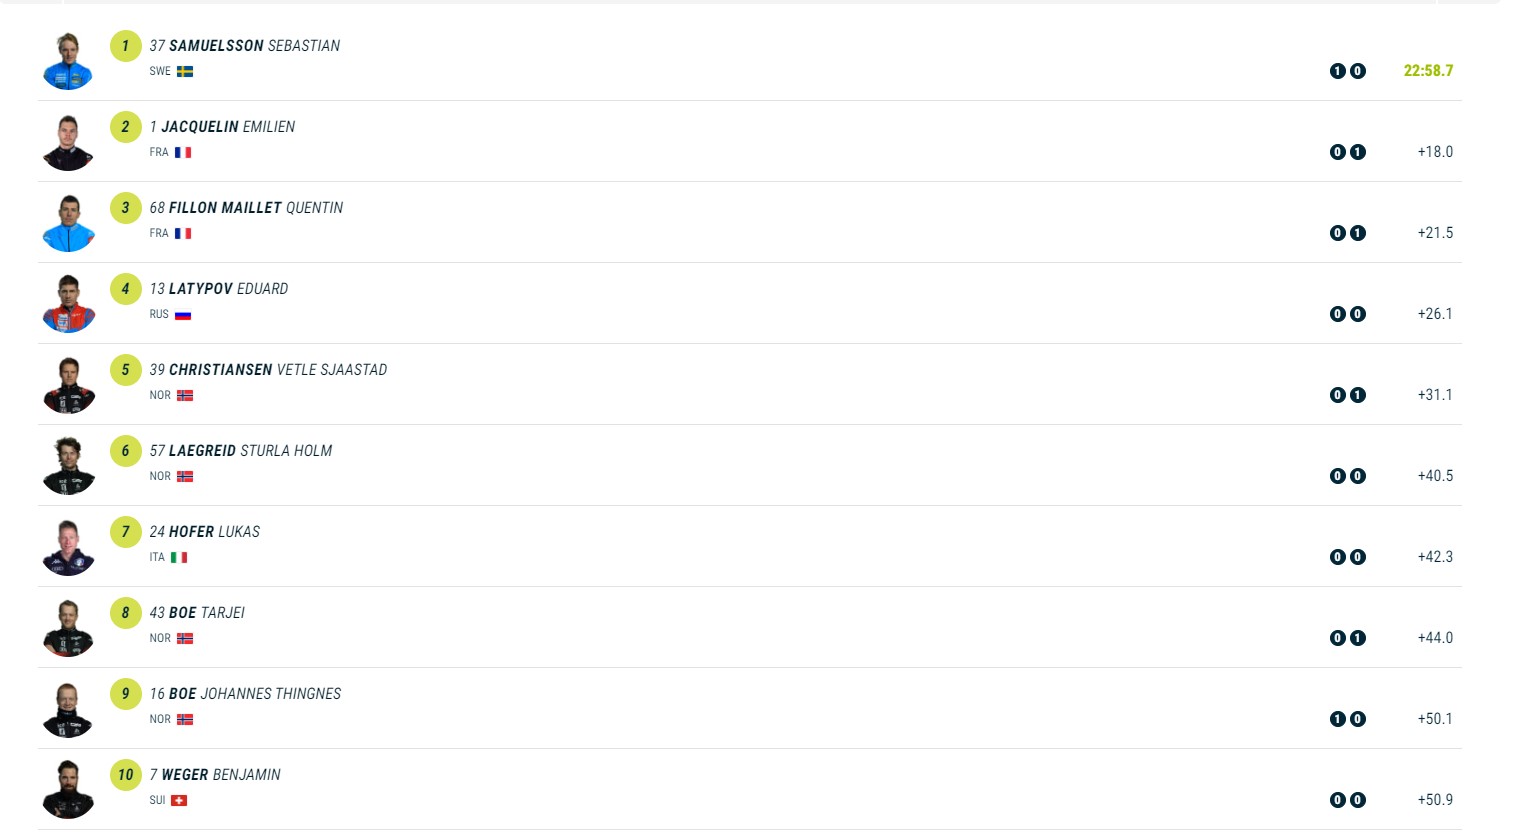Click the Italian flag icon
This screenshot has width=1526, height=833.
pyautogui.click(x=179, y=558)
